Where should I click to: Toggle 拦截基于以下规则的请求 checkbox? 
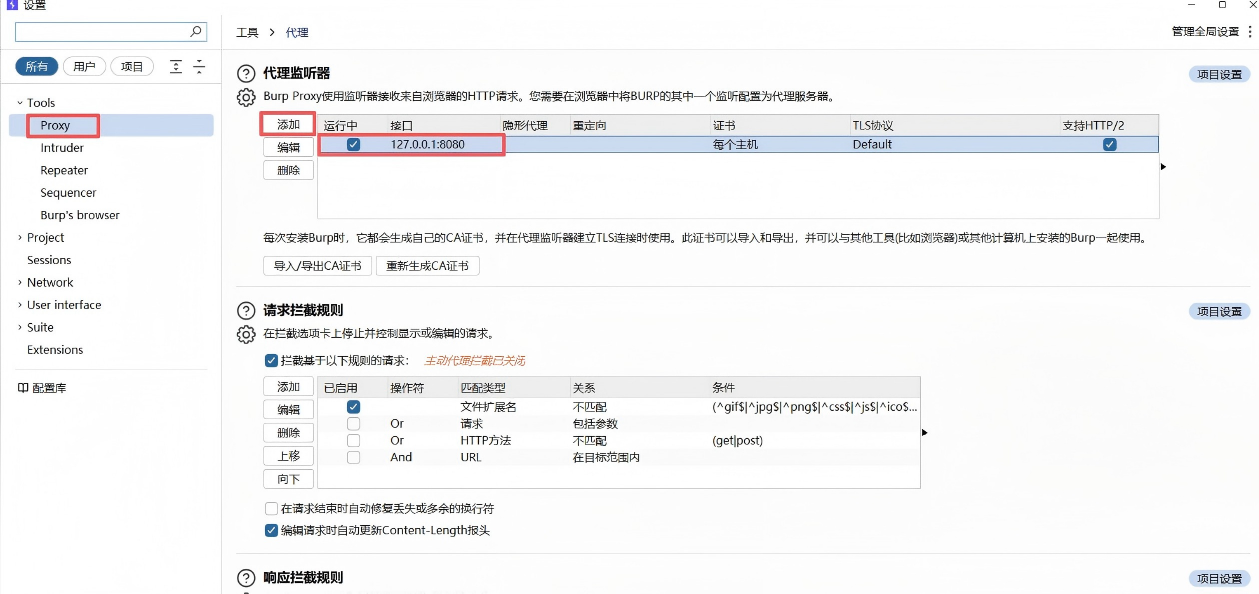(271, 360)
